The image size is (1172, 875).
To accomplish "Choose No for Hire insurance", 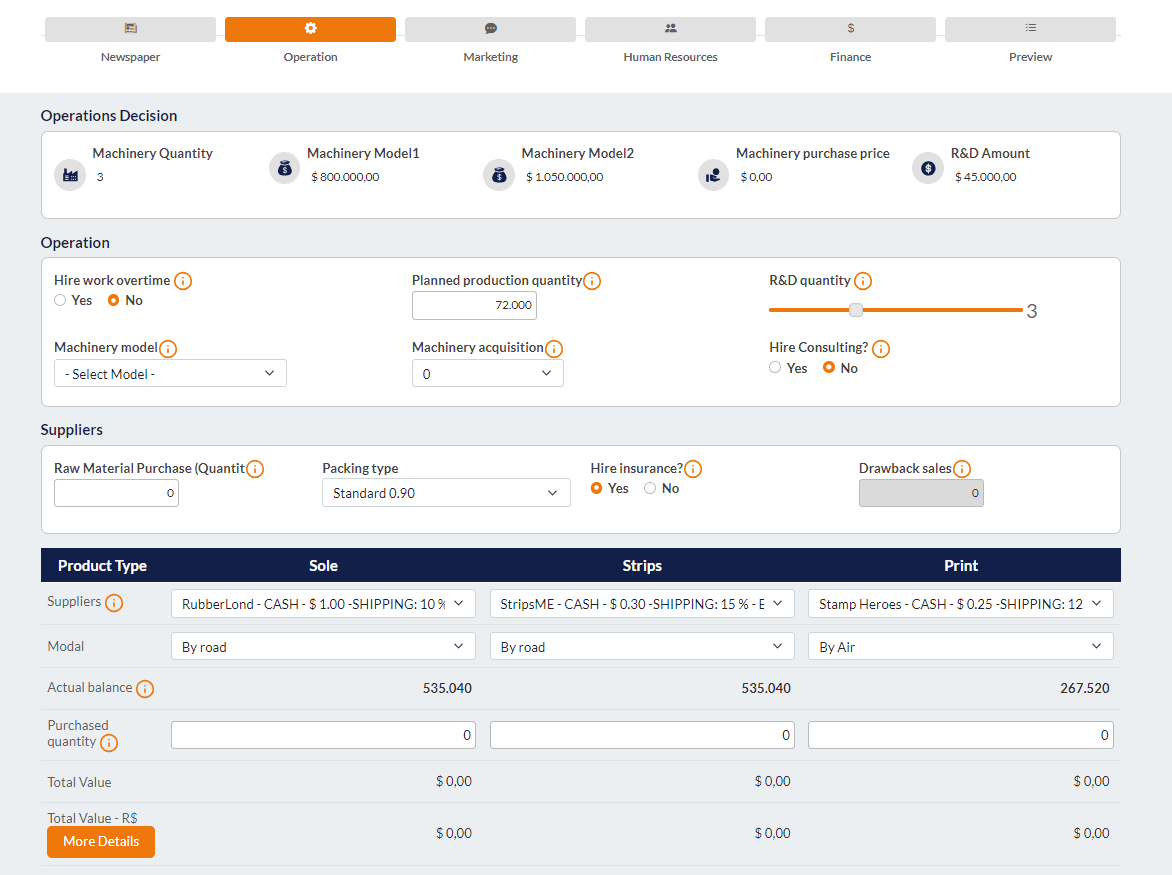I will (x=650, y=488).
